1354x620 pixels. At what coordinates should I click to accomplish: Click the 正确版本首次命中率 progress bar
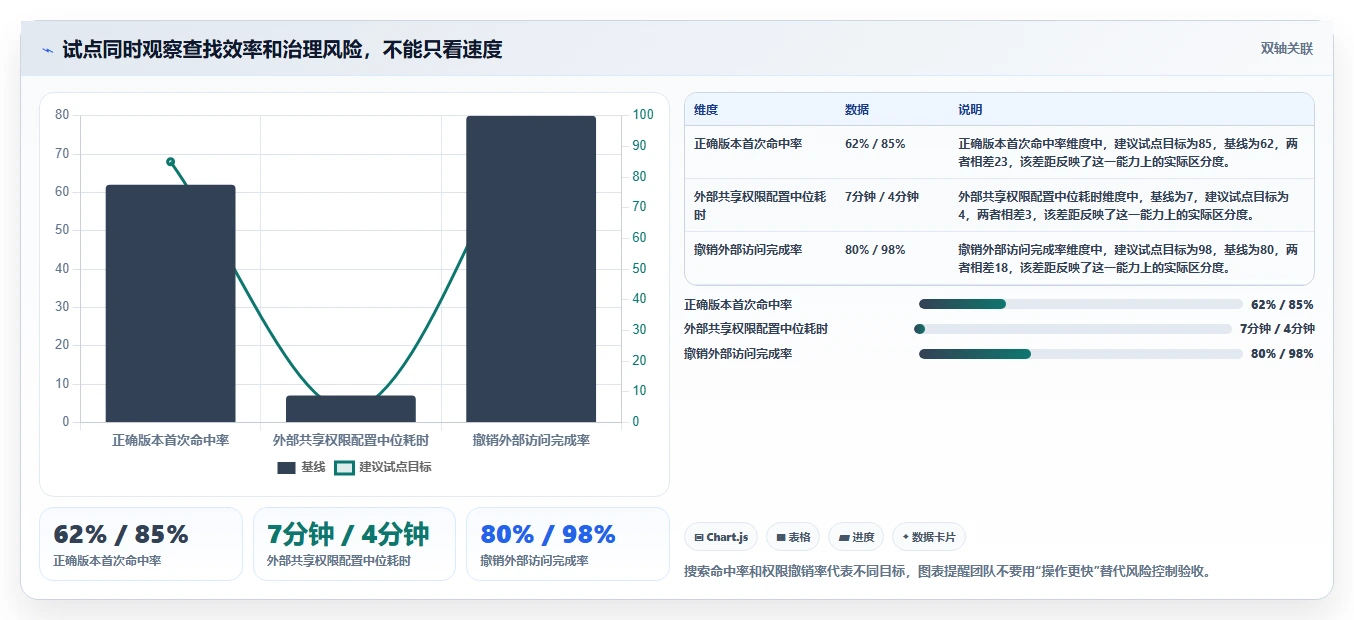pos(1080,304)
